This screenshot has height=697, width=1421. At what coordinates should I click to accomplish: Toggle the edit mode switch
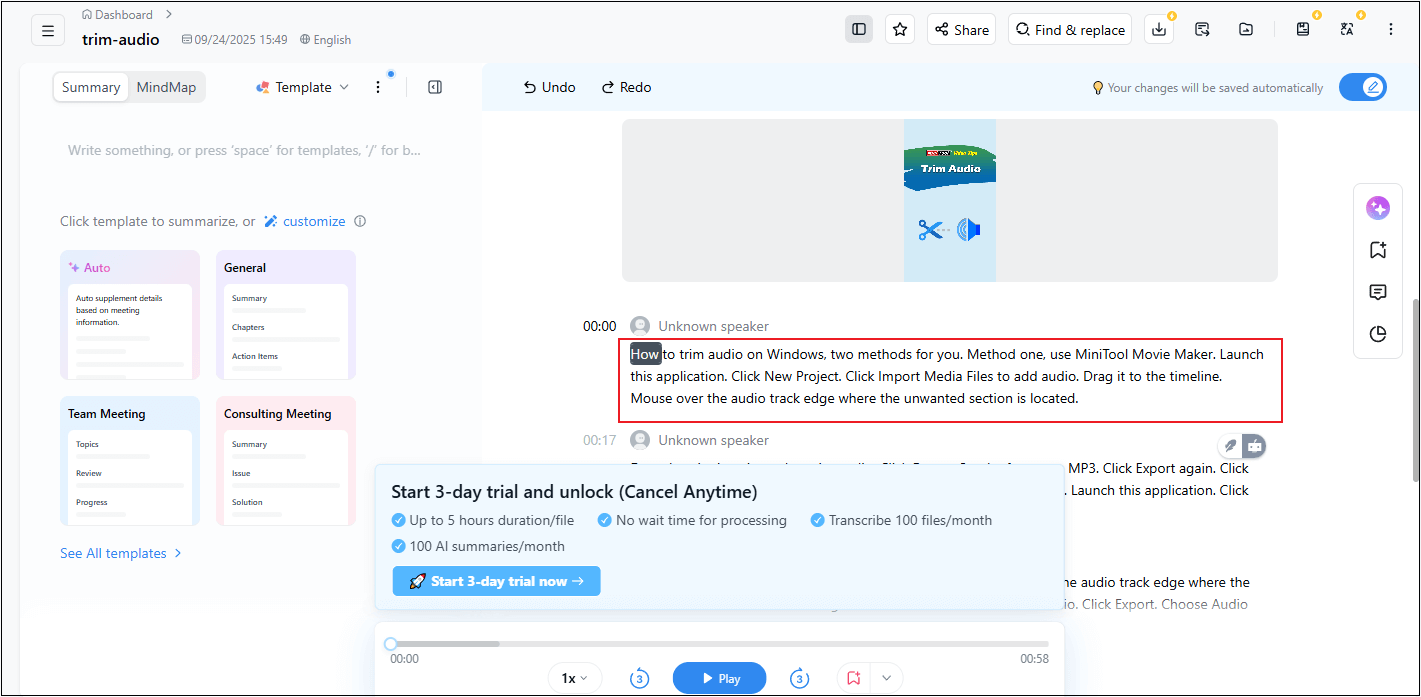coord(1363,87)
